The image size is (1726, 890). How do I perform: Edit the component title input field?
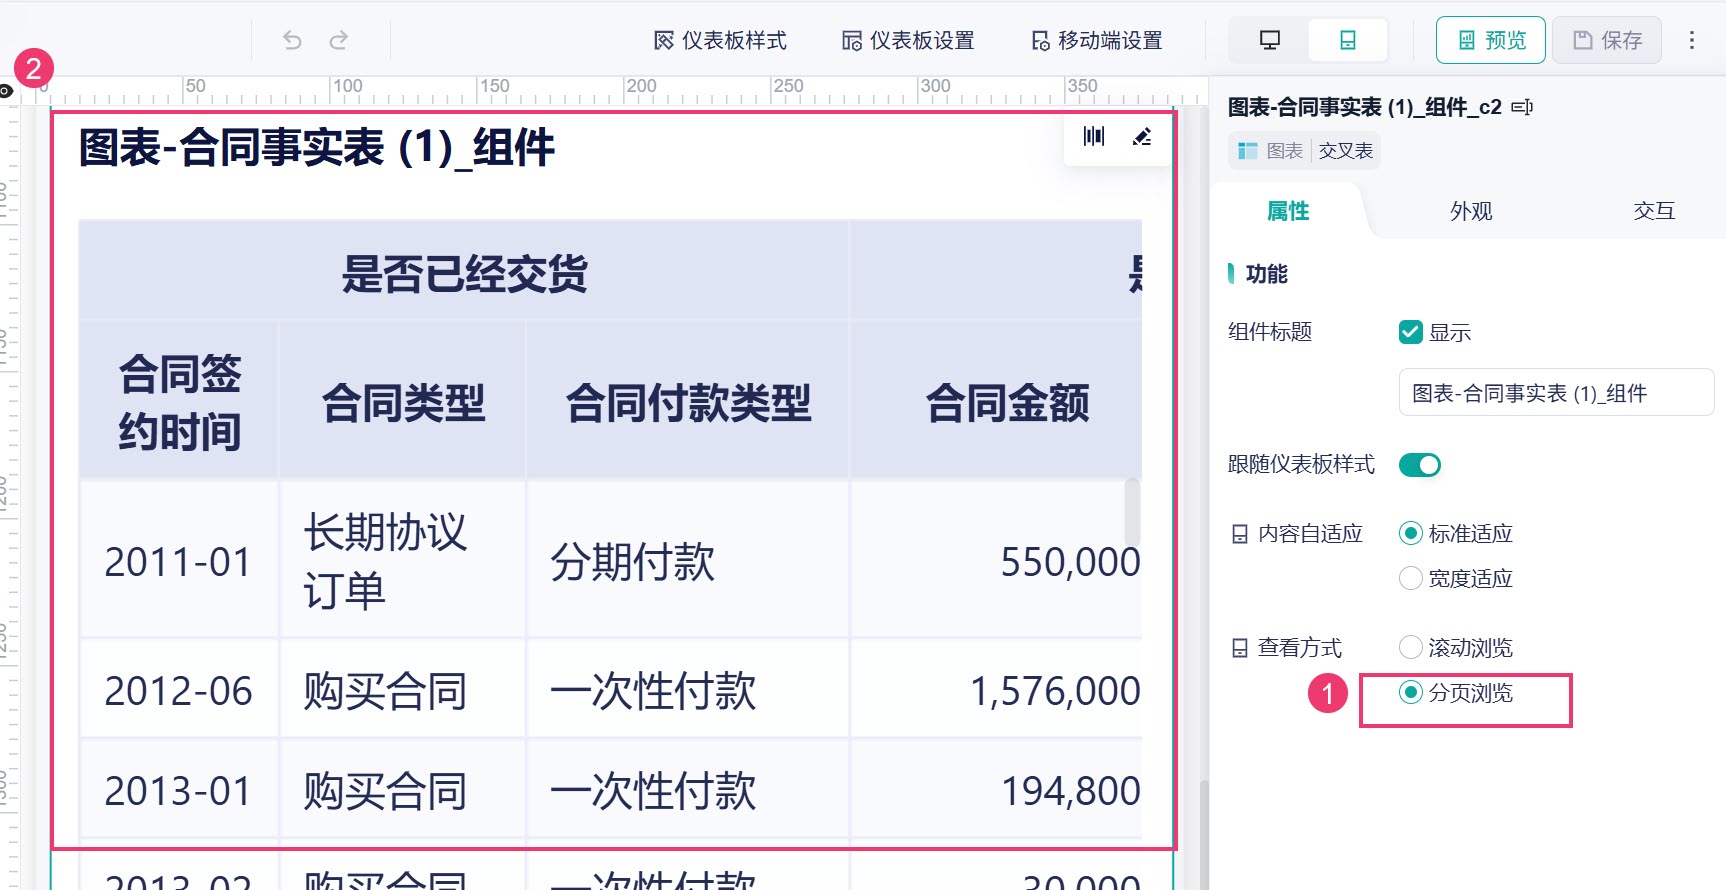(x=1556, y=393)
